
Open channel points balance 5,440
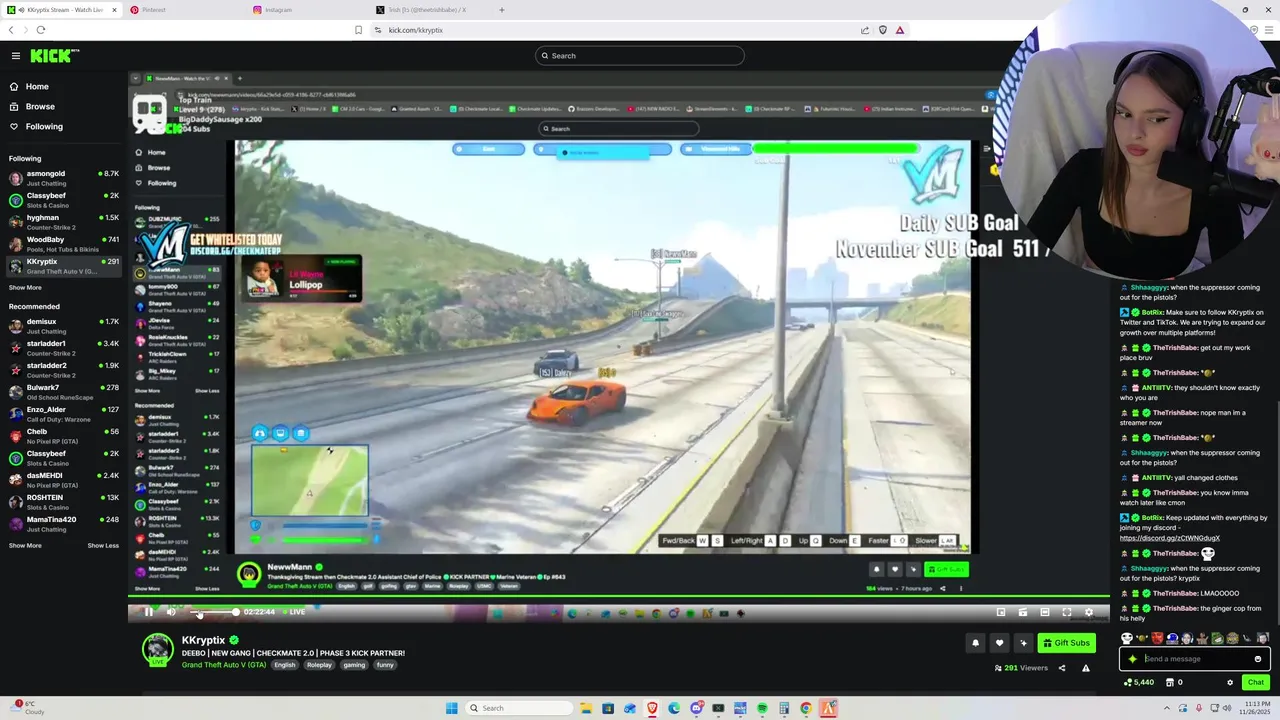click(x=1139, y=682)
